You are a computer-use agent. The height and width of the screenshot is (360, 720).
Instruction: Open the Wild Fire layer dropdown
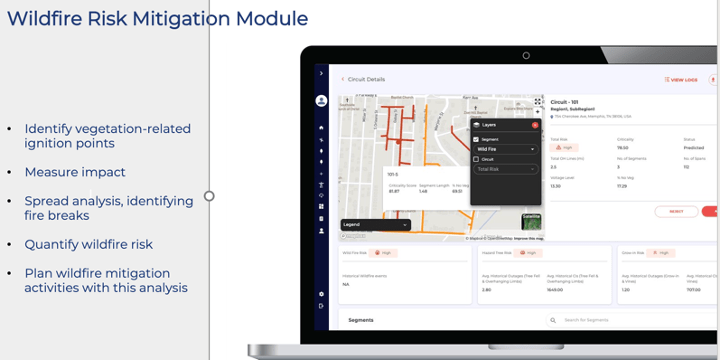(x=506, y=149)
